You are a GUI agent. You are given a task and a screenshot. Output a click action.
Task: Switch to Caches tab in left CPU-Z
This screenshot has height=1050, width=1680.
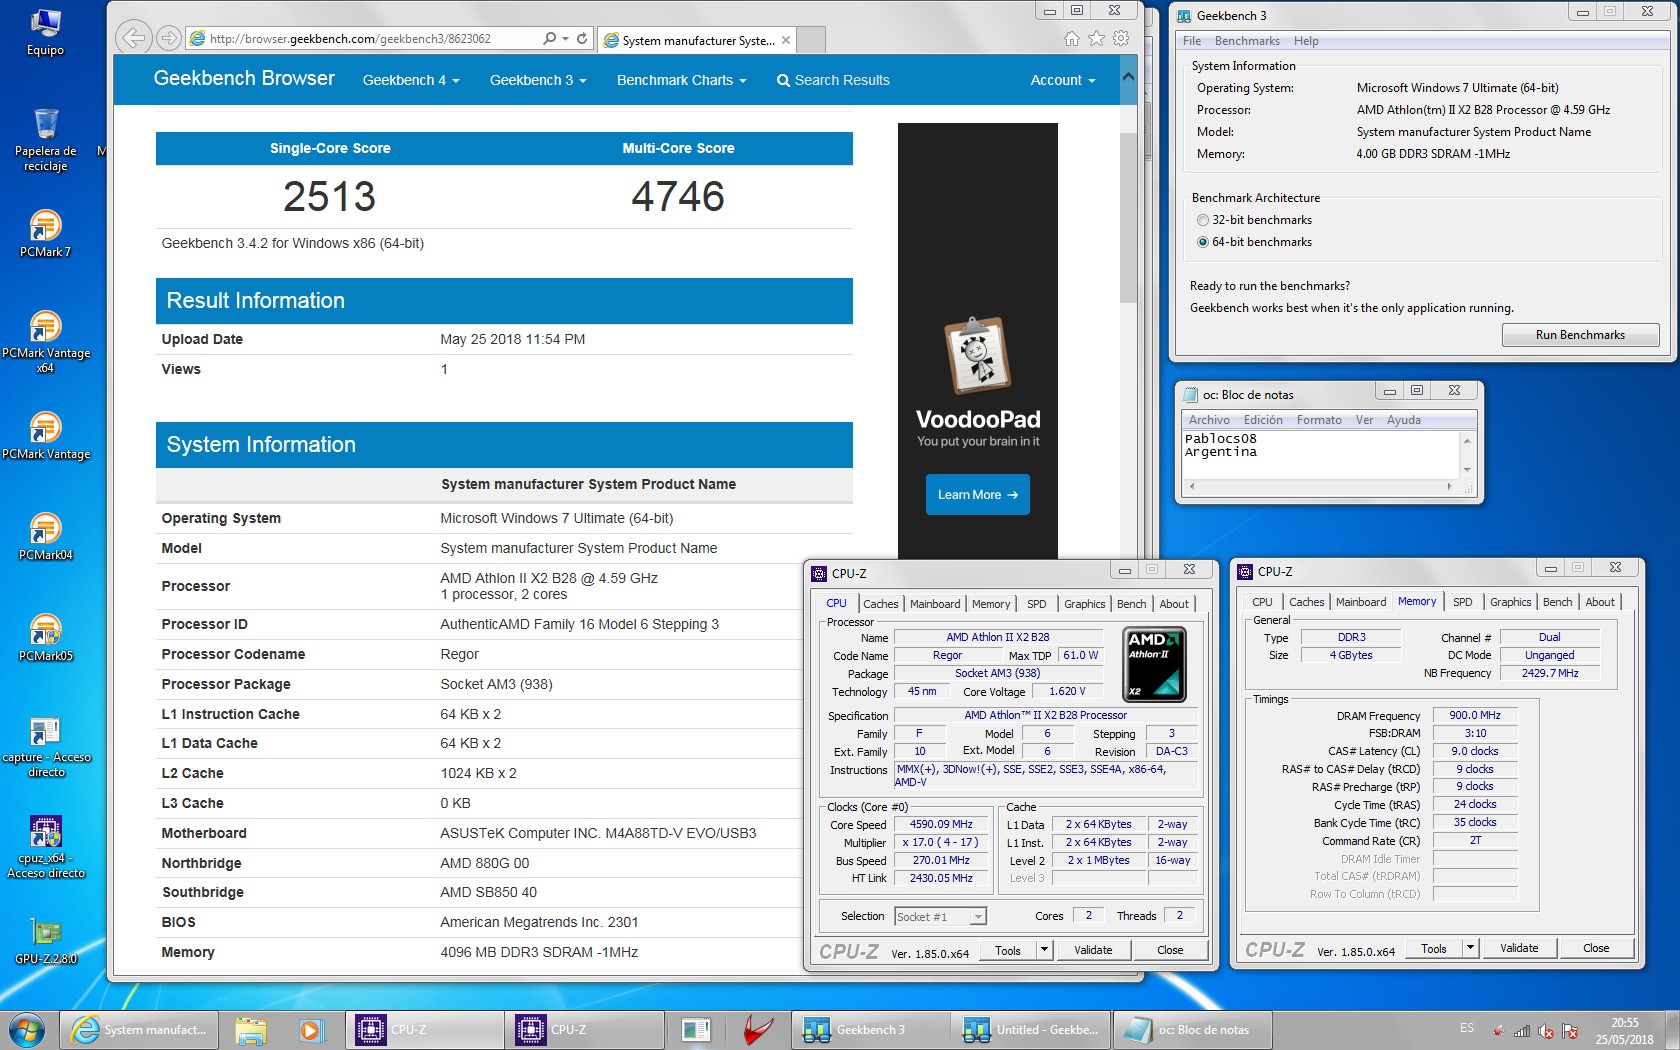point(880,604)
